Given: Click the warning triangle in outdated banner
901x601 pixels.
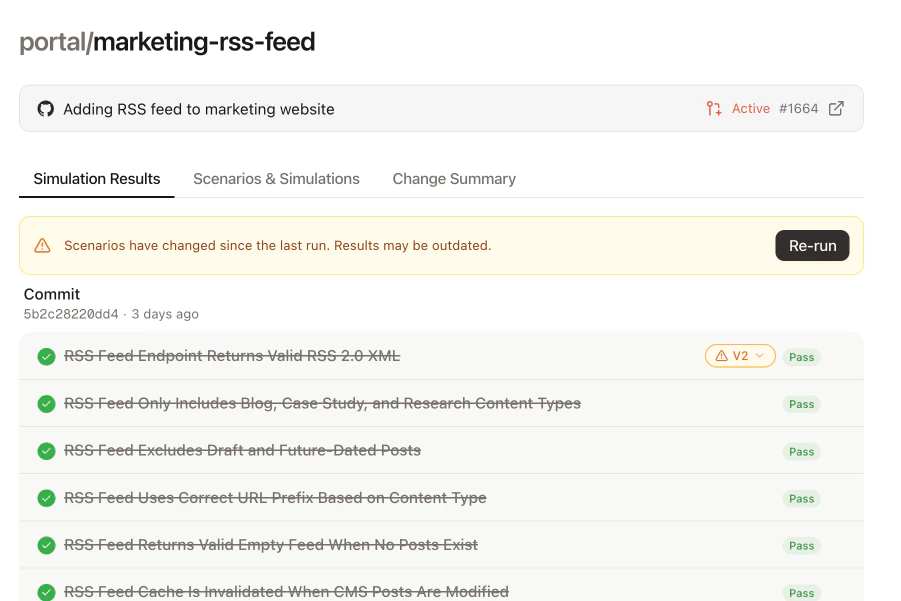Looking at the screenshot, I should pyautogui.click(x=42, y=245).
